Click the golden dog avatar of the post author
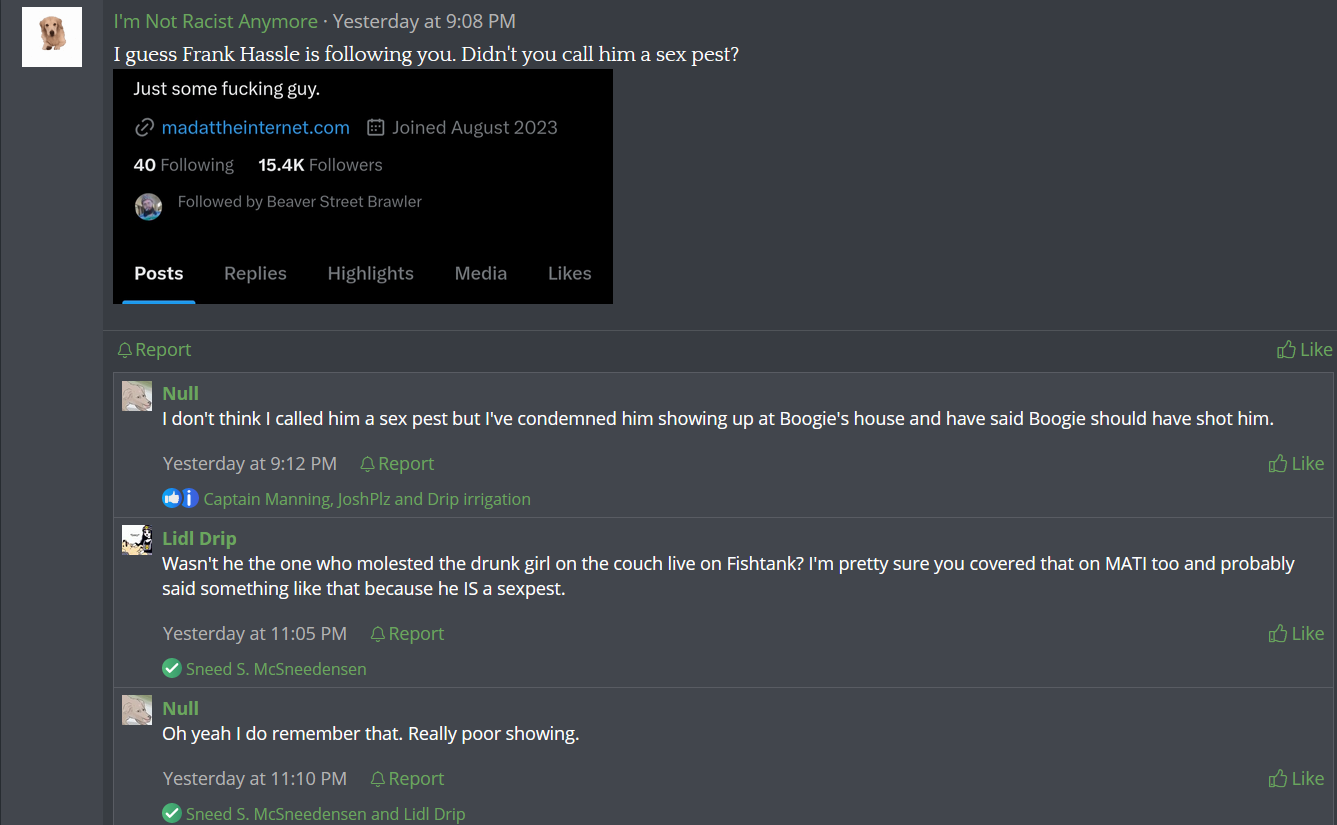 coord(52,37)
